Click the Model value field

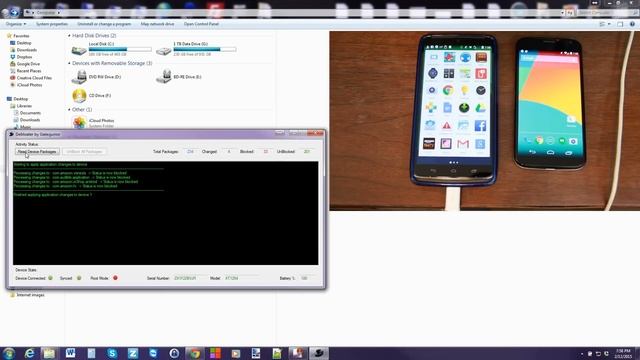[x=241, y=278]
